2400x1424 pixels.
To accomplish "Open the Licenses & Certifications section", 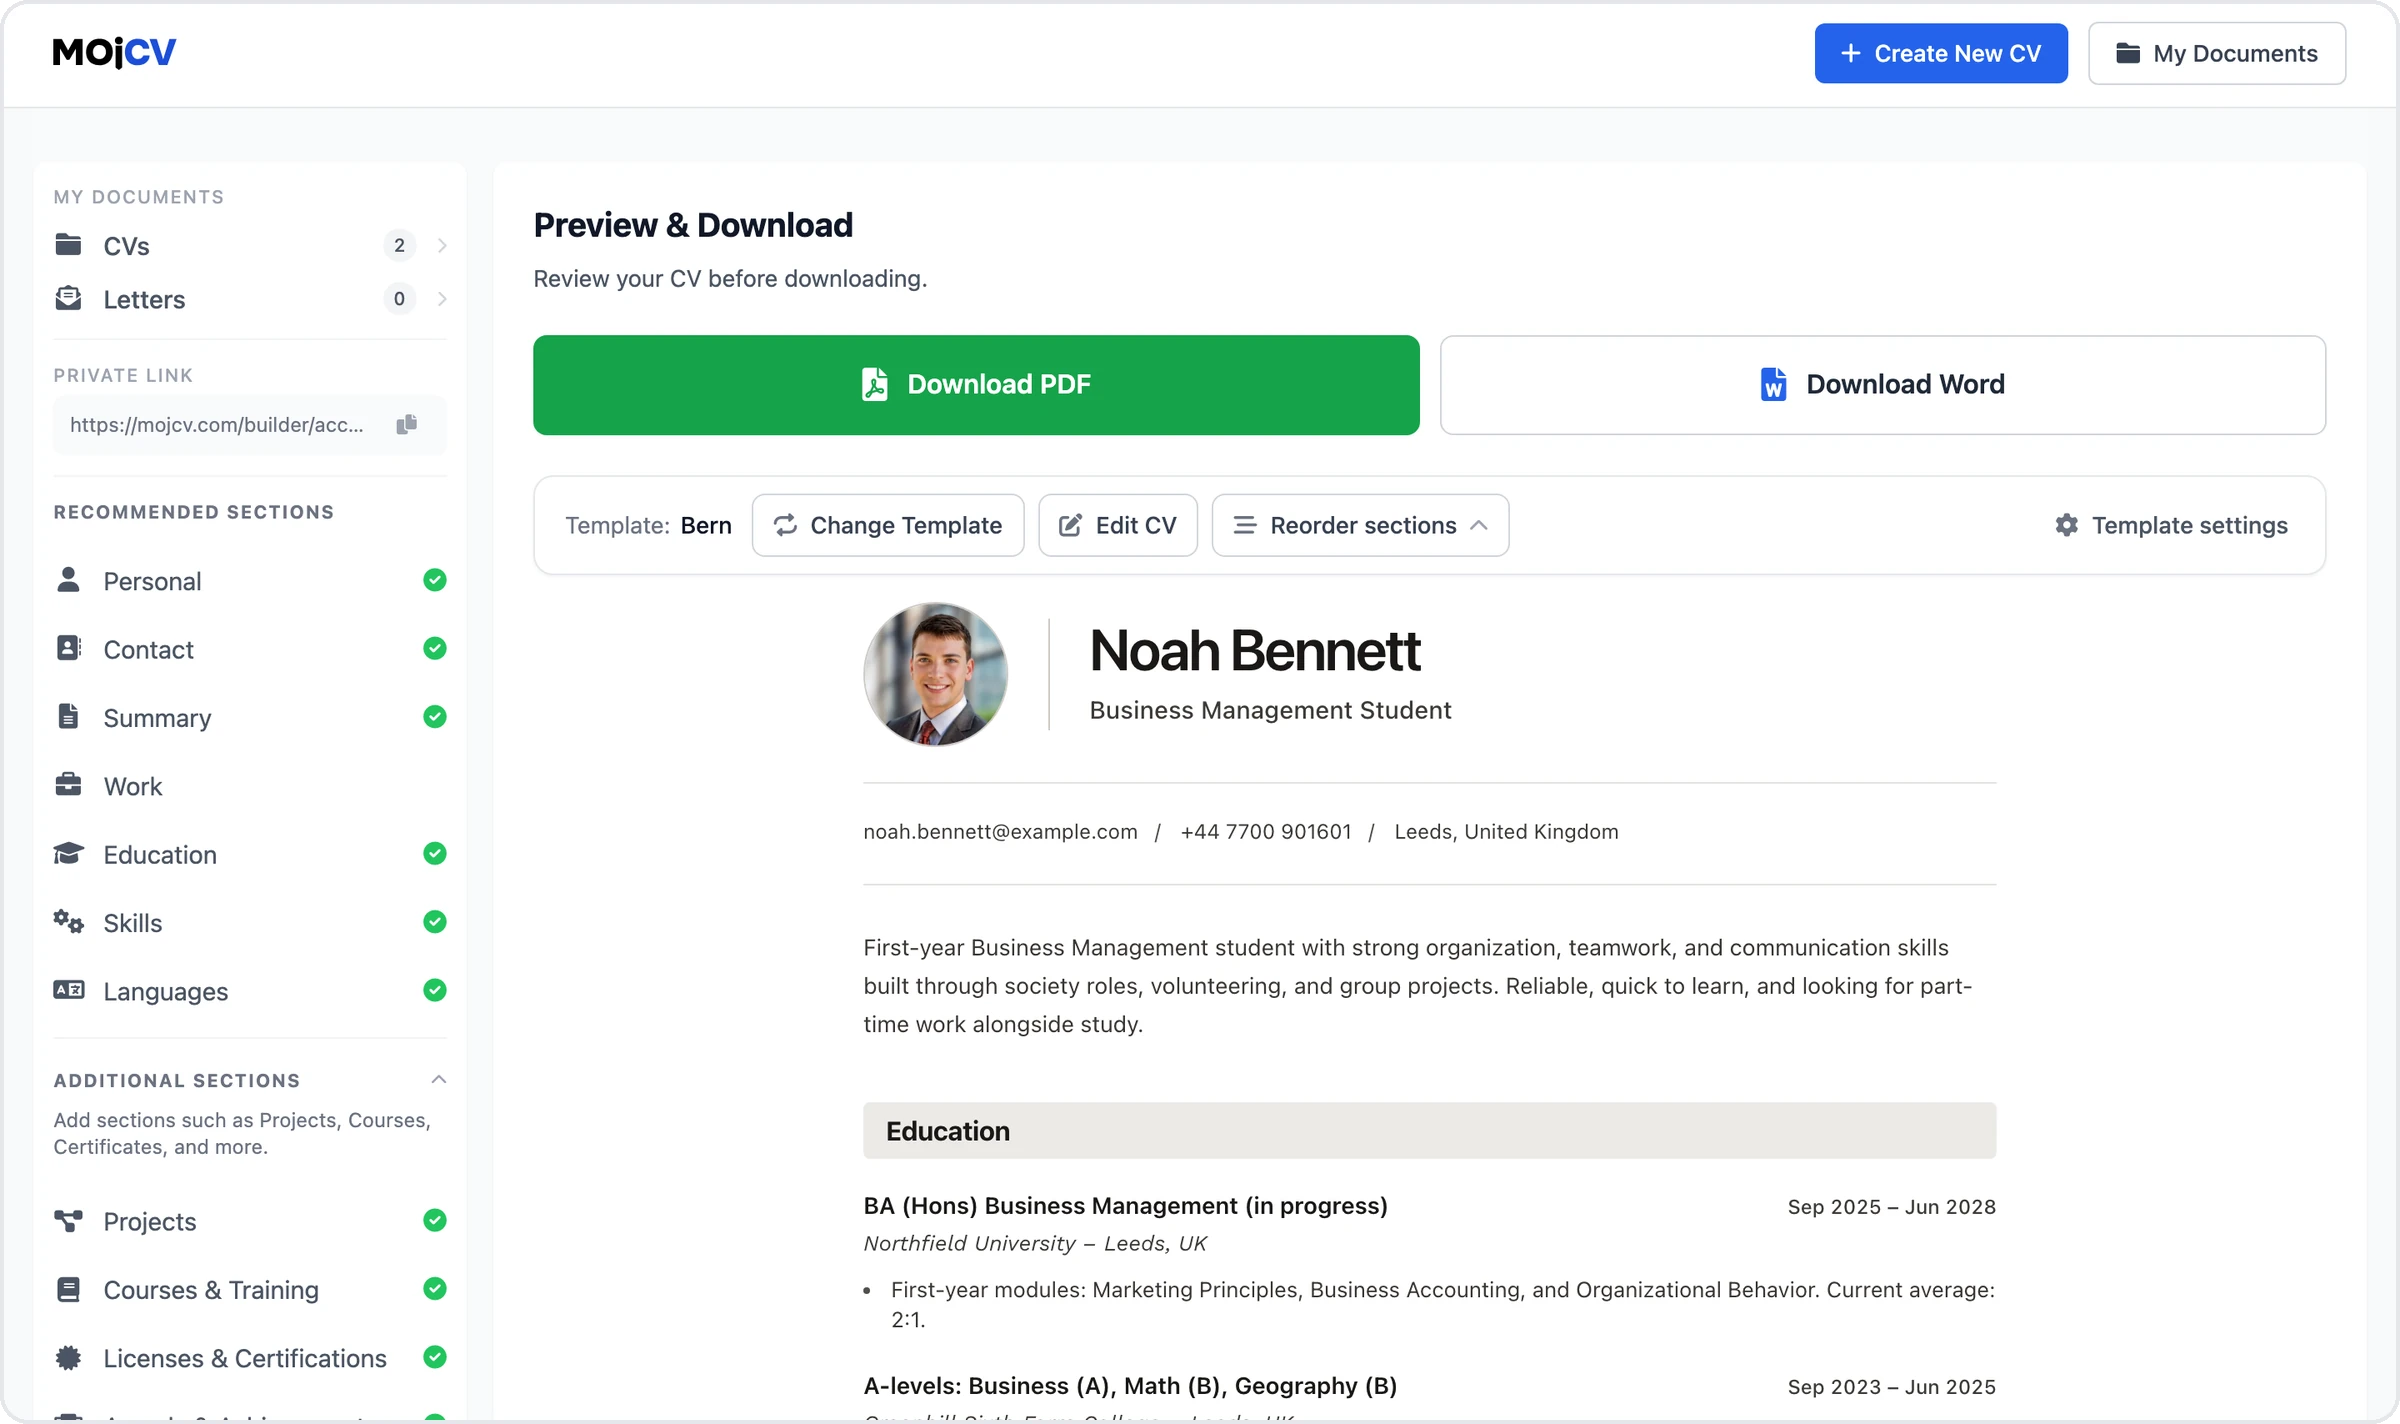I will tap(250, 1358).
